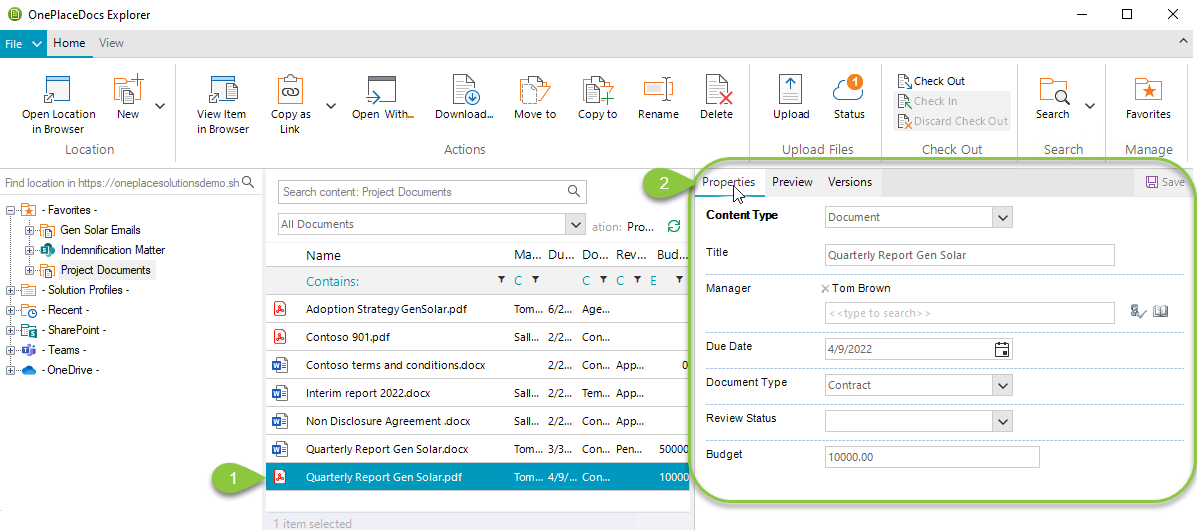Expand the Review Status dropdown
This screenshot has width=1197, height=531.
(1002, 421)
